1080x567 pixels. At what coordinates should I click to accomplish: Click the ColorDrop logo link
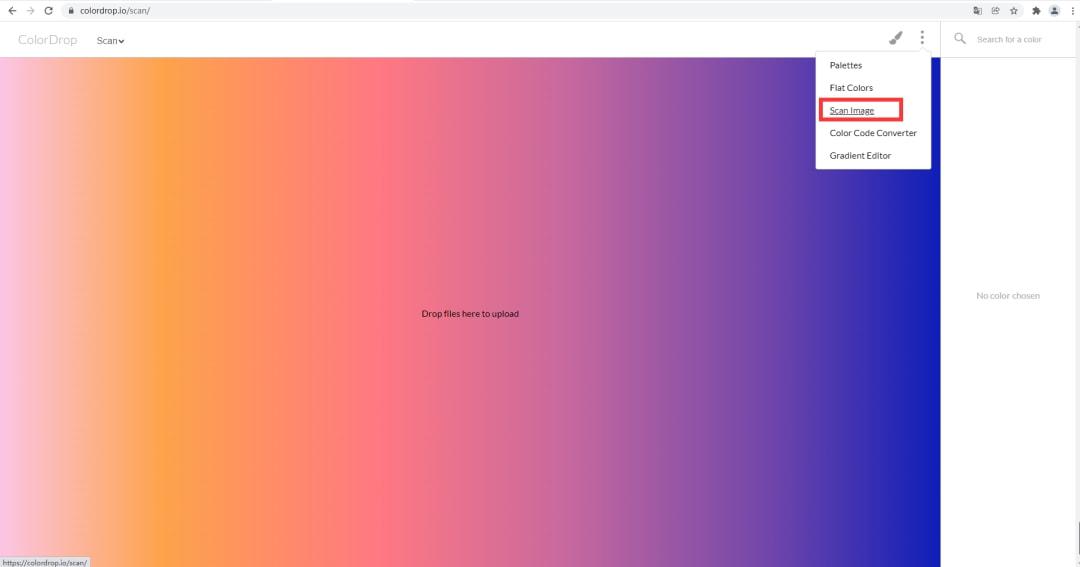[x=47, y=40]
